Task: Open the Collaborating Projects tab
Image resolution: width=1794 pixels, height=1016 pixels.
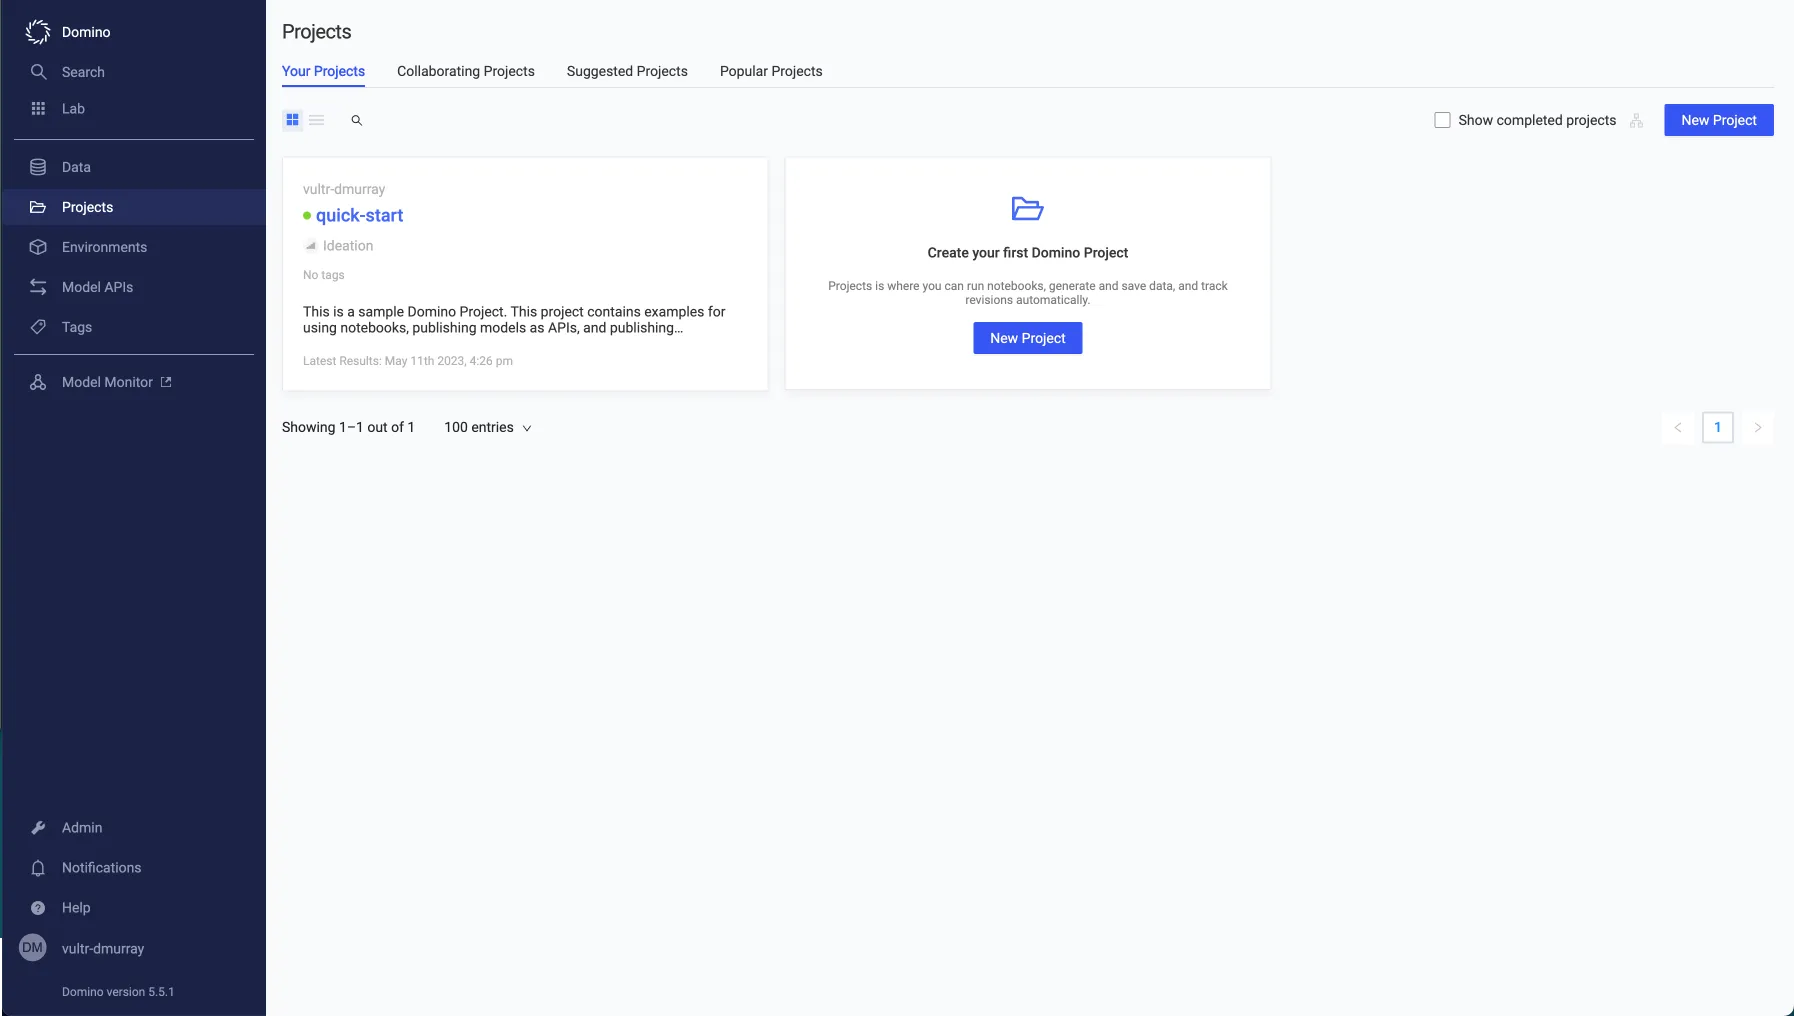Action: coord(466,71)
